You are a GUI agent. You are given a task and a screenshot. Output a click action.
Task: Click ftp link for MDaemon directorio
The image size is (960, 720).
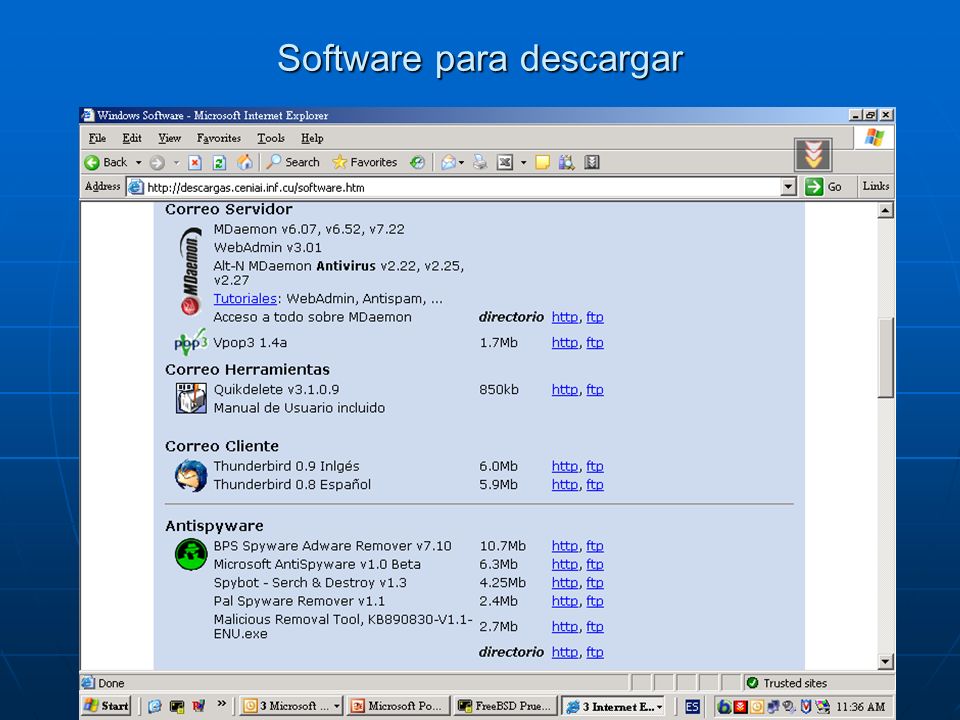594,317
